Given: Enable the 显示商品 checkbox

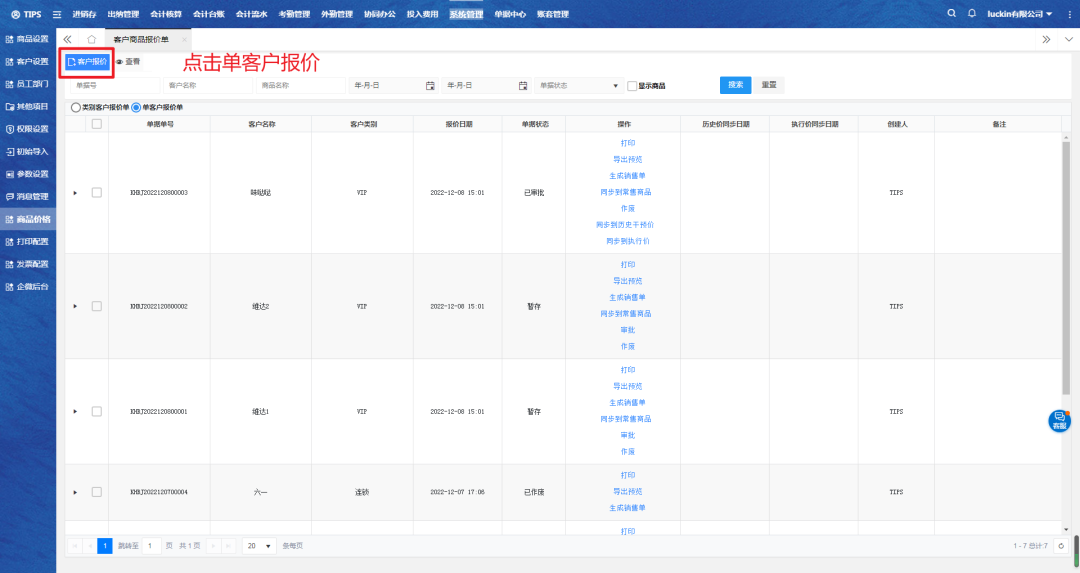Looking at the screenshot, I should [632, 86].
